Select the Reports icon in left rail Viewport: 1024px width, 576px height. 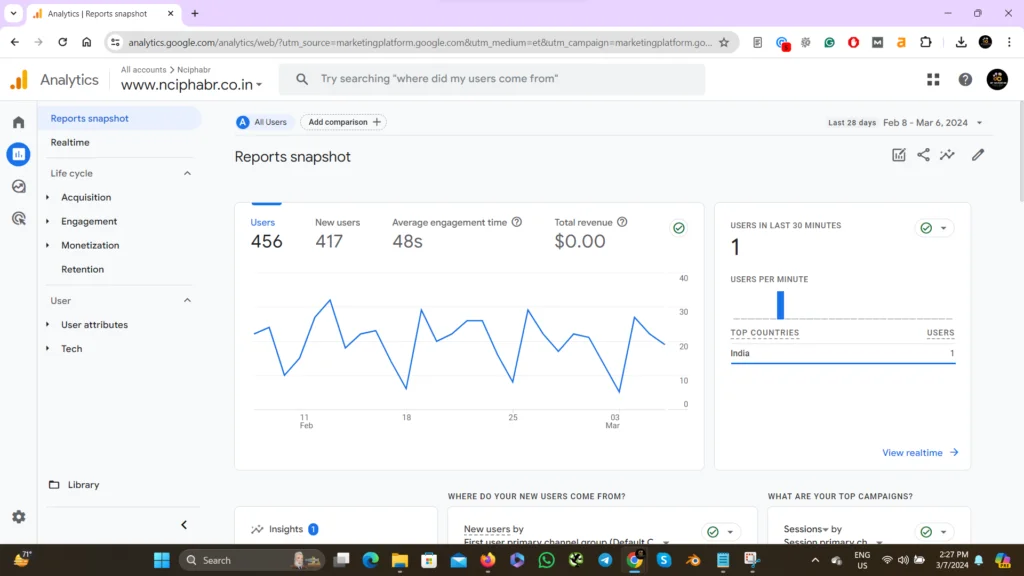point(18,154)
